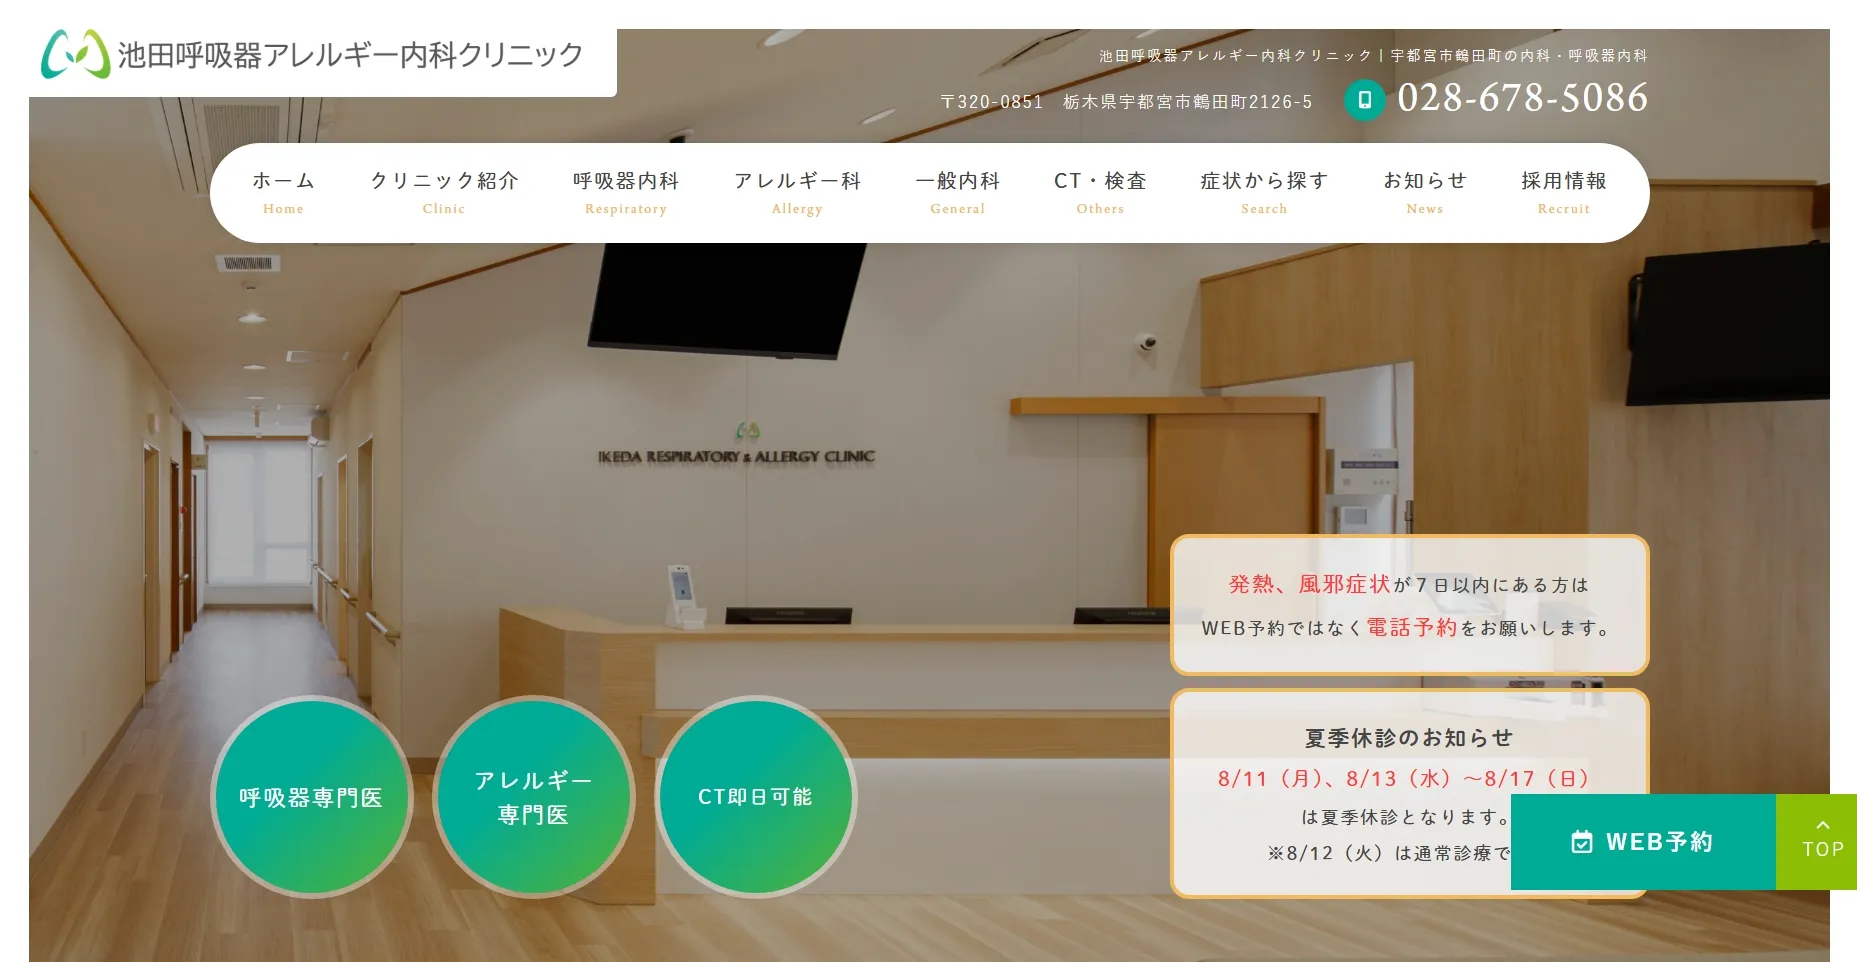1857x962 pixels.
Task: Click the upward chevron on TOP button
Action: tap(1822, 822)
